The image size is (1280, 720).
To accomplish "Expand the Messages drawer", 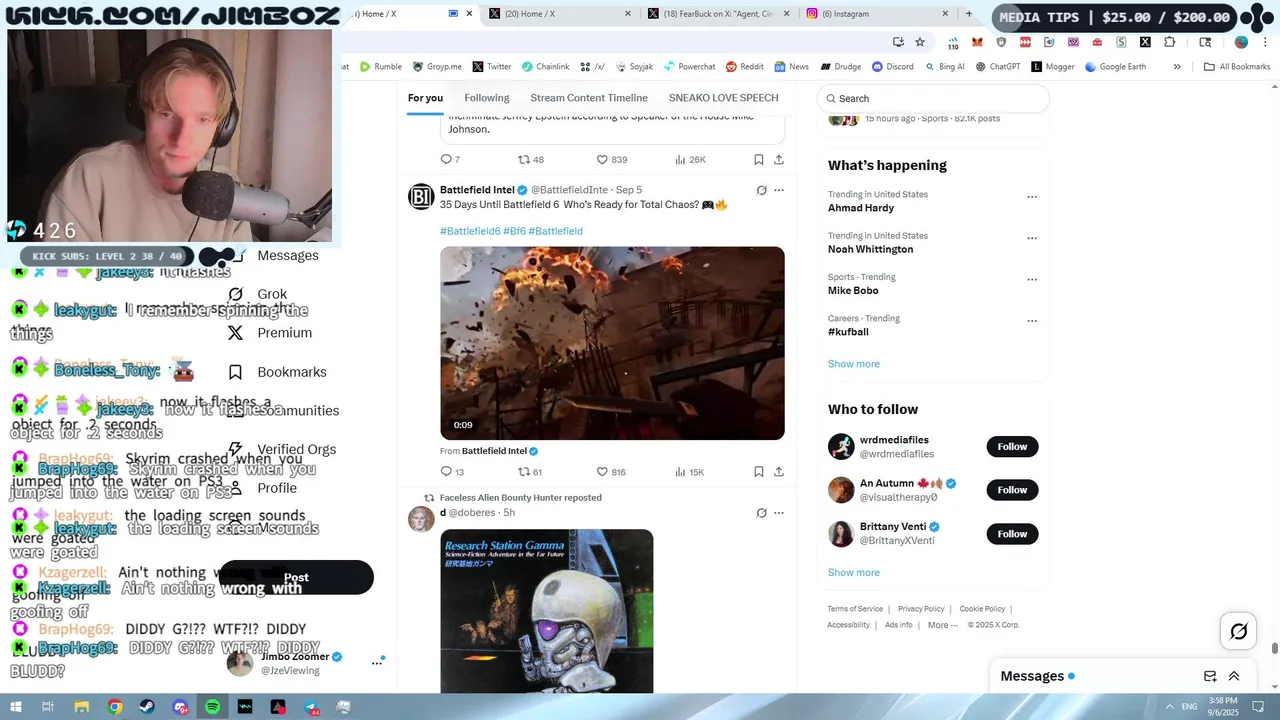I will click(1234, 676).
